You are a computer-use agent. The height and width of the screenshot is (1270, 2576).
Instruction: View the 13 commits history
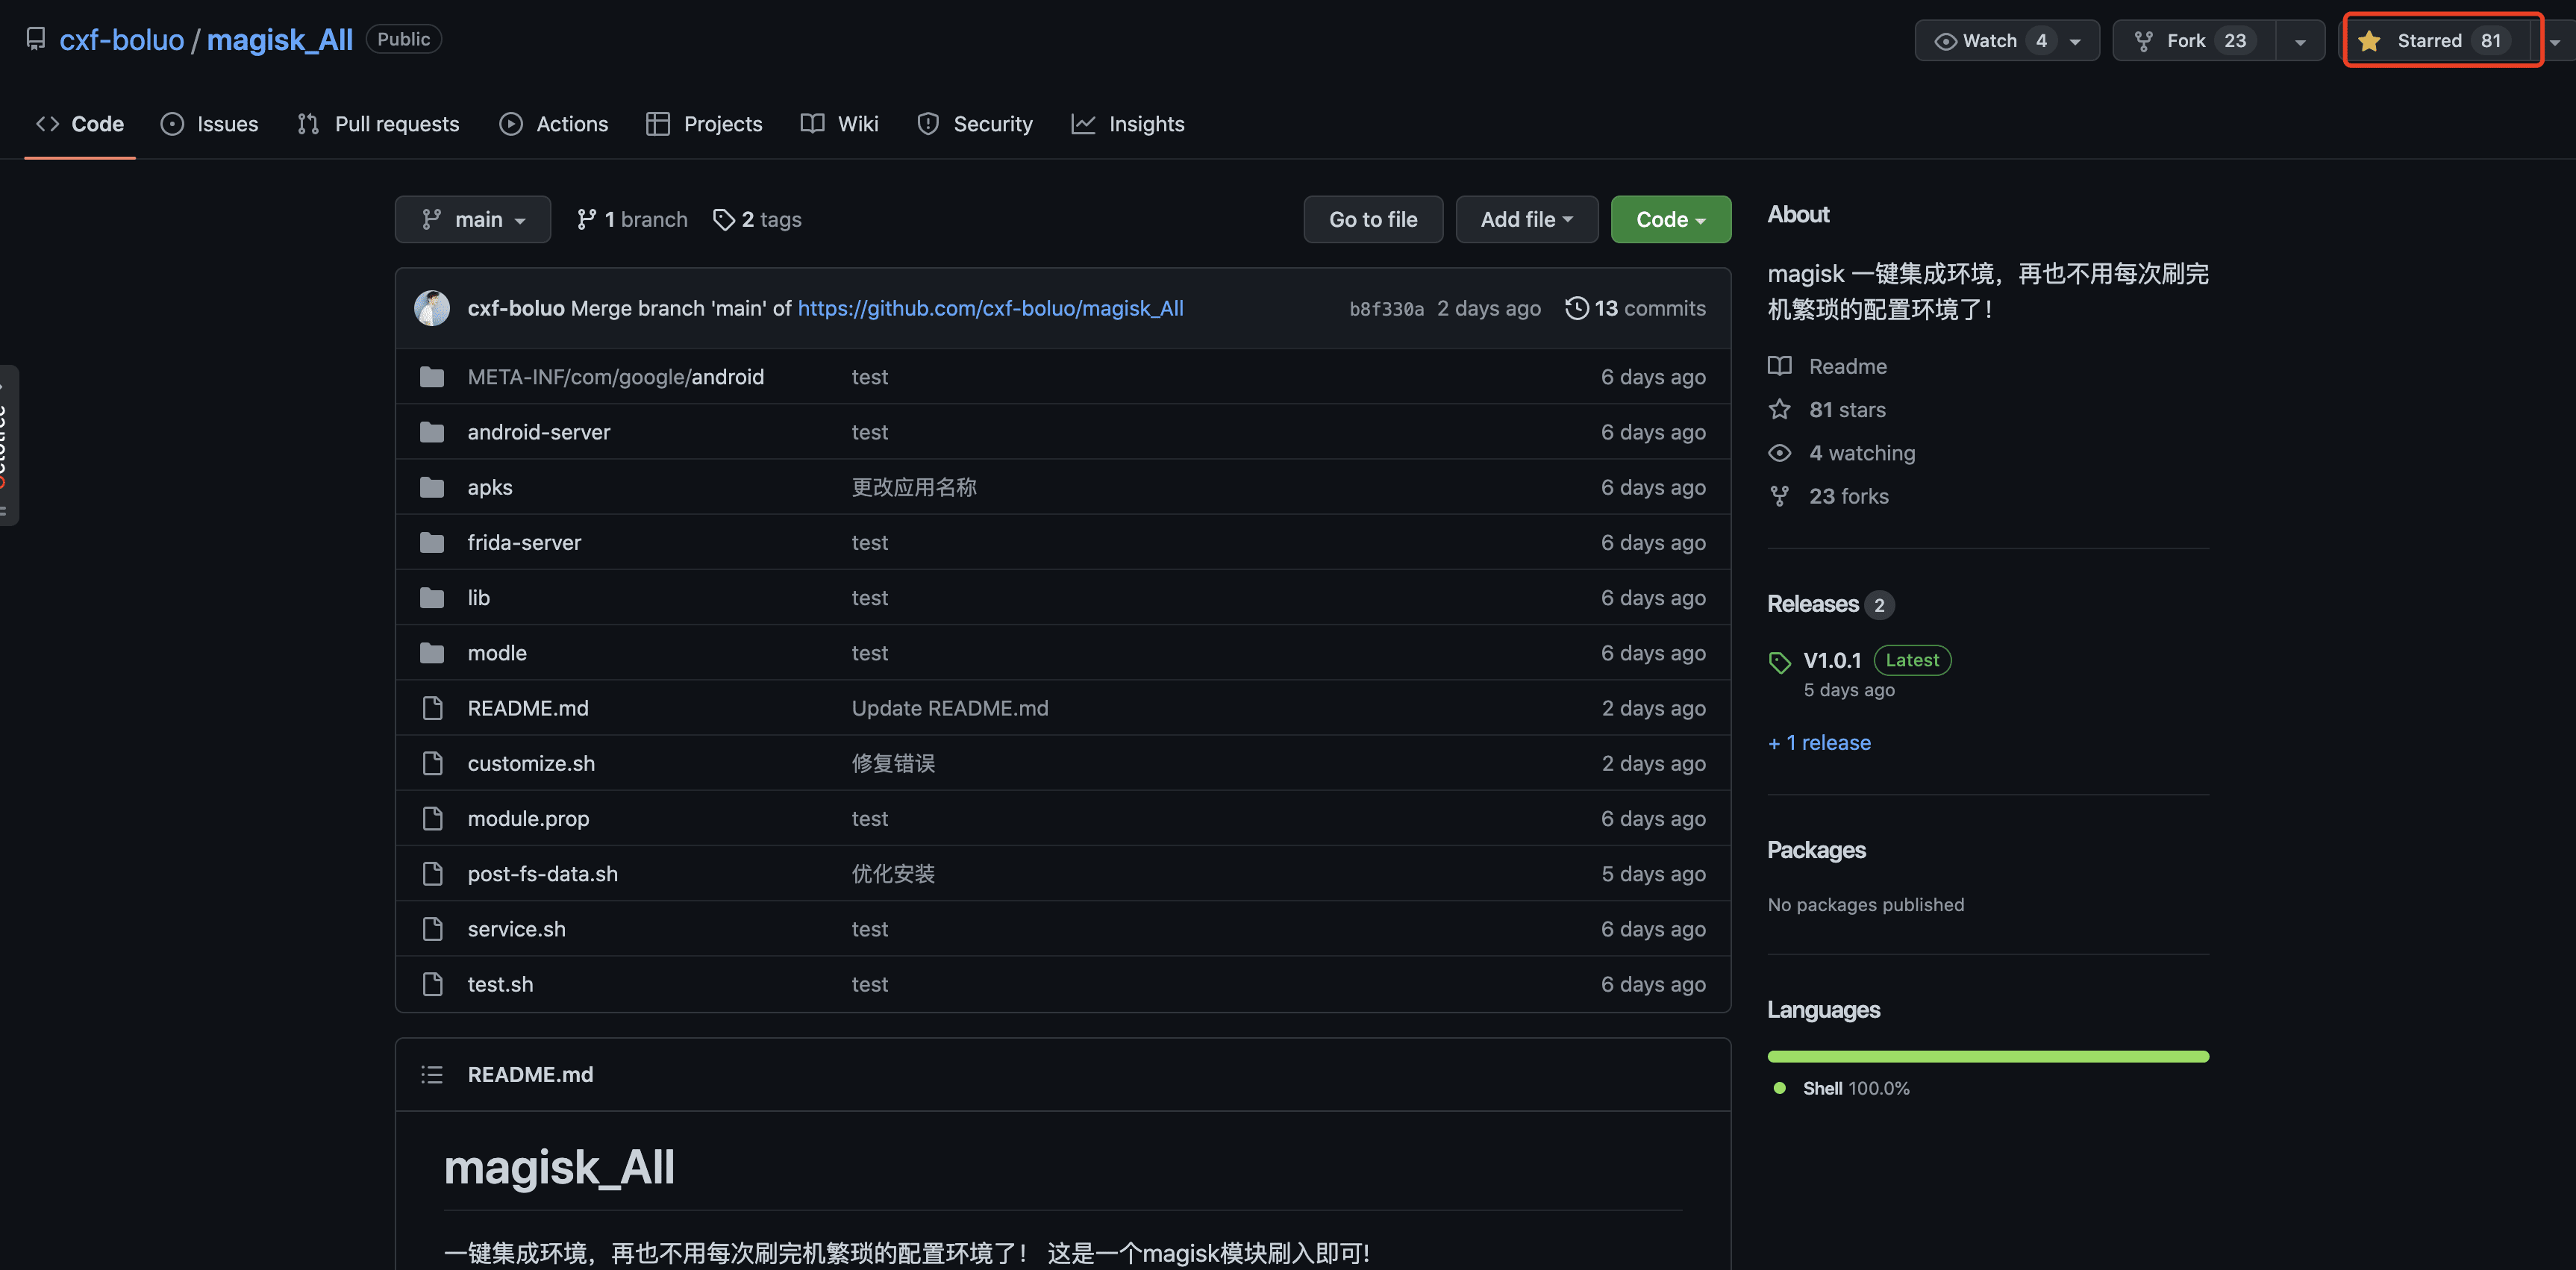1636,308
